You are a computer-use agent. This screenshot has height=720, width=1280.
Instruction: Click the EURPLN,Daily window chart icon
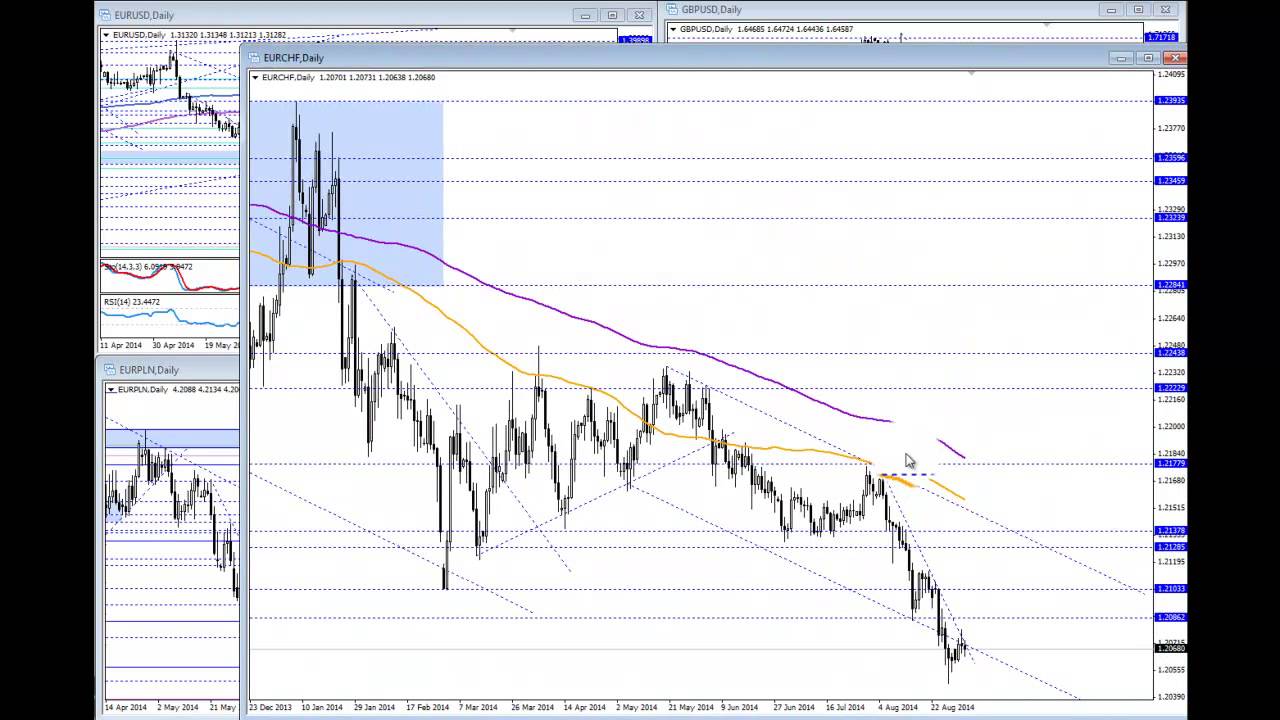[111, 370]
